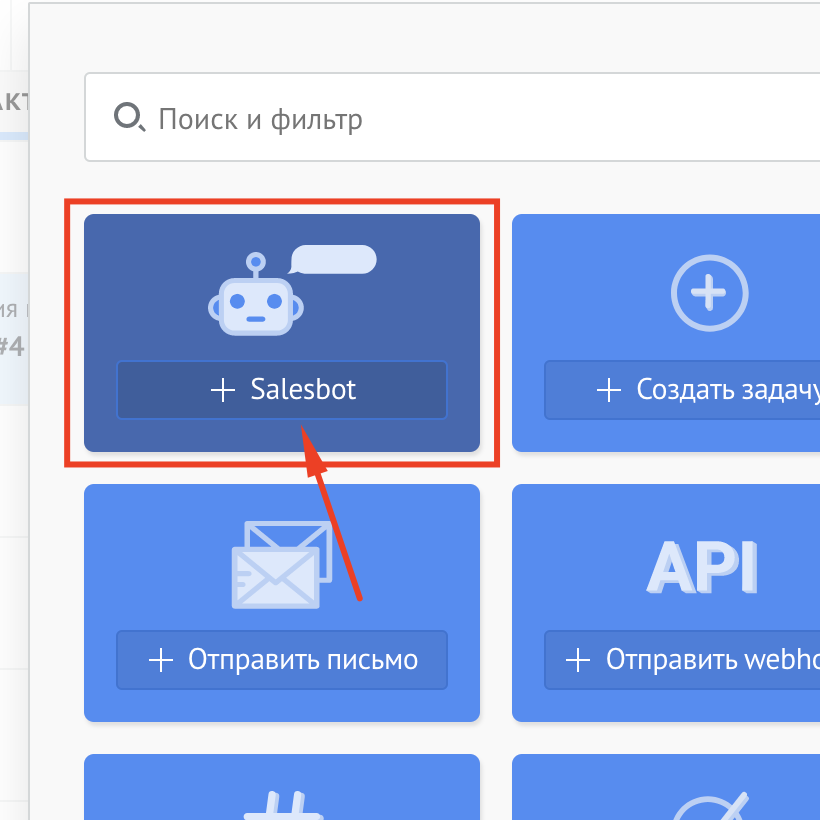The image size is (820, 820).
Task: Click the magnifier search icon
Action: pyautogui.click(x=129, y=117)
